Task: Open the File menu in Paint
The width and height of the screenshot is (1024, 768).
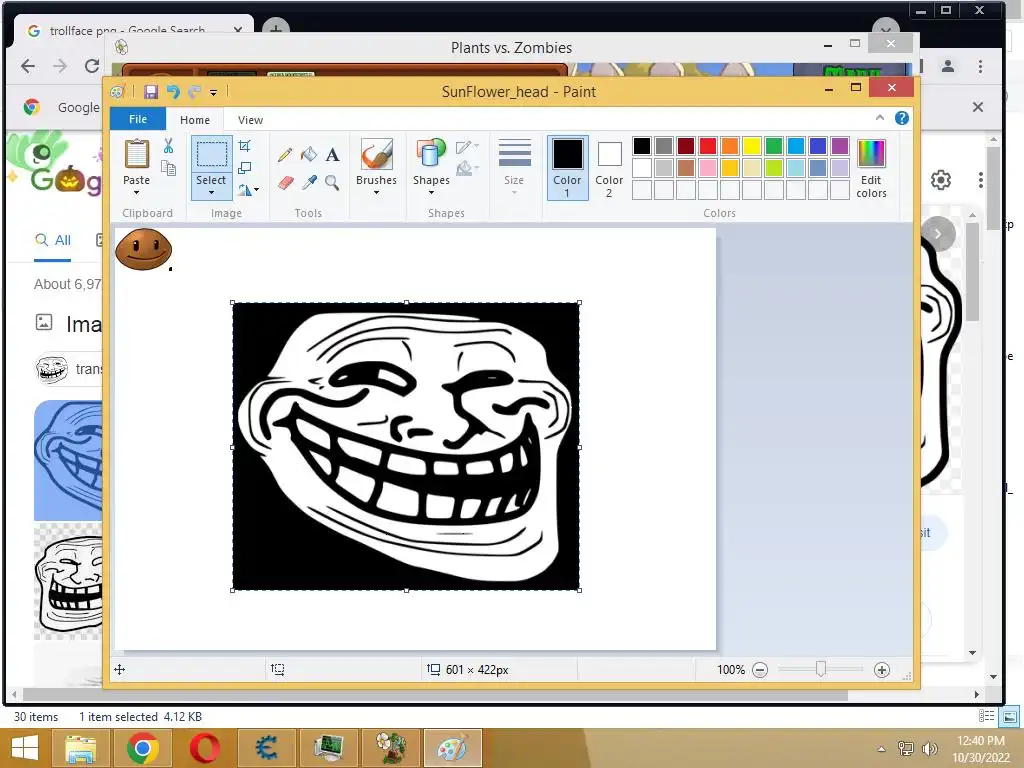Action: [138, 119]
